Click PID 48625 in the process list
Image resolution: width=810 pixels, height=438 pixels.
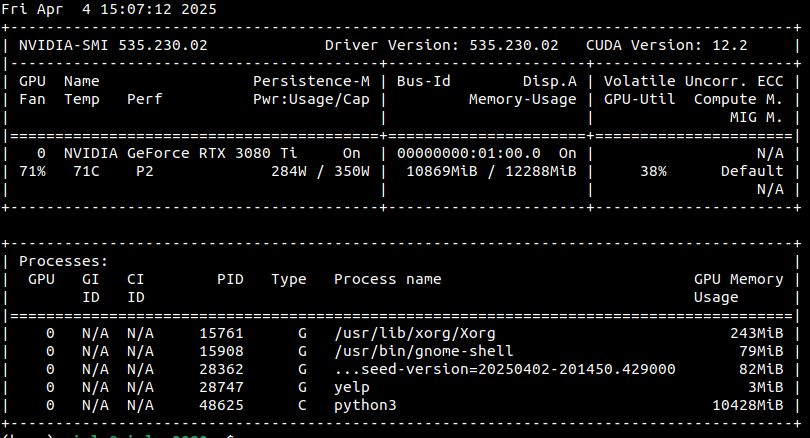[x=221, y=405]
